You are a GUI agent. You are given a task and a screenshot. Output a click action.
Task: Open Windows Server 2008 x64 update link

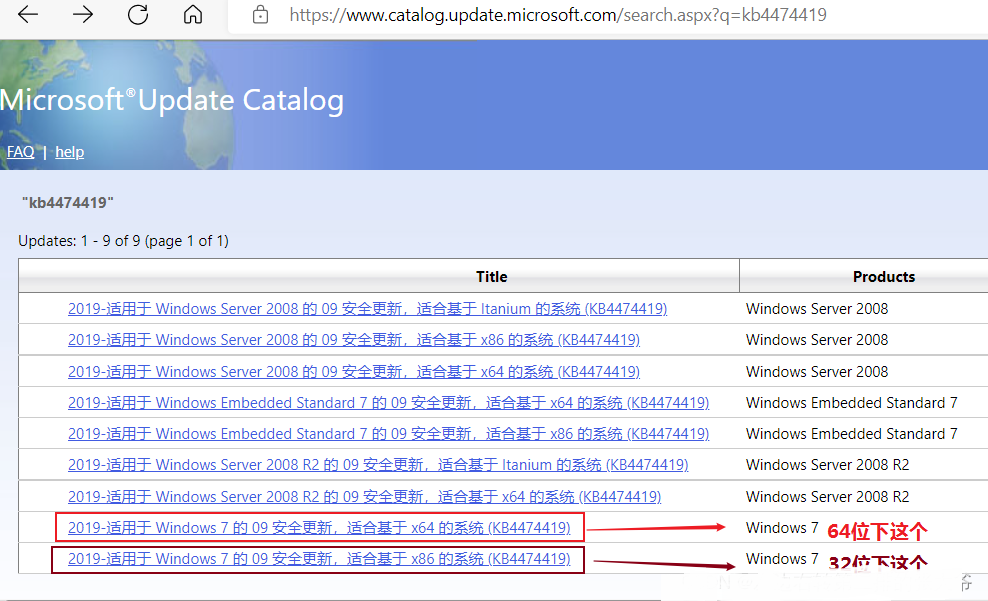pyautogui.click(x=353, y=372)
